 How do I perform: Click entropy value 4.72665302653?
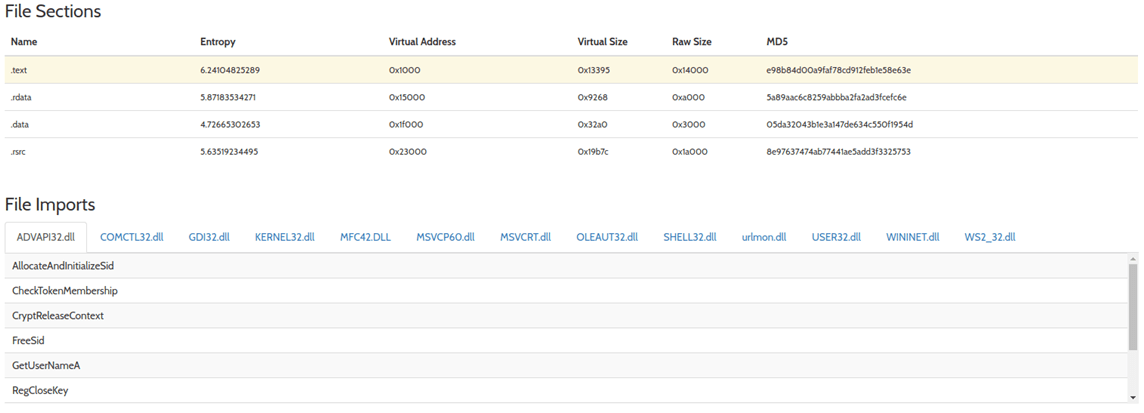point(230,125)
